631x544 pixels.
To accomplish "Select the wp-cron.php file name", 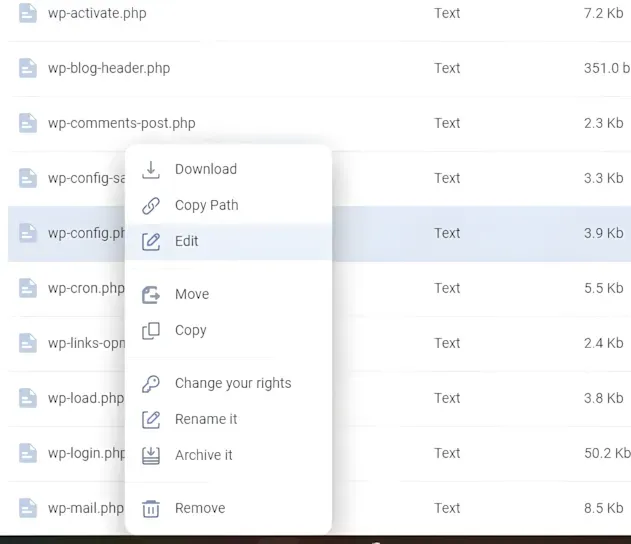I will coord(86,288).
